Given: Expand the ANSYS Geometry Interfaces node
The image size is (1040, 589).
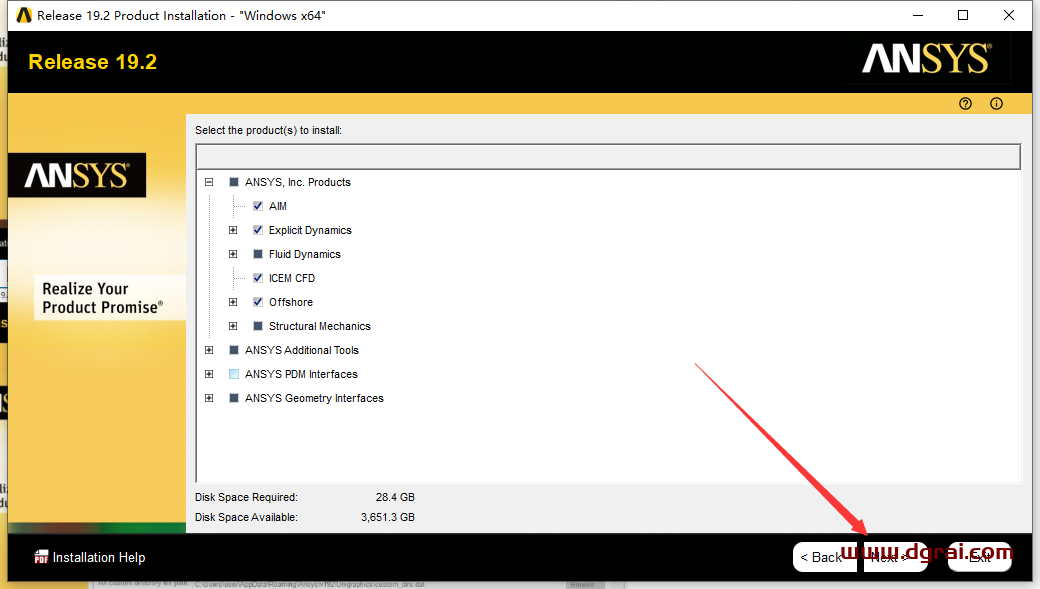Looking at the screenshot, I should point(209,398).
